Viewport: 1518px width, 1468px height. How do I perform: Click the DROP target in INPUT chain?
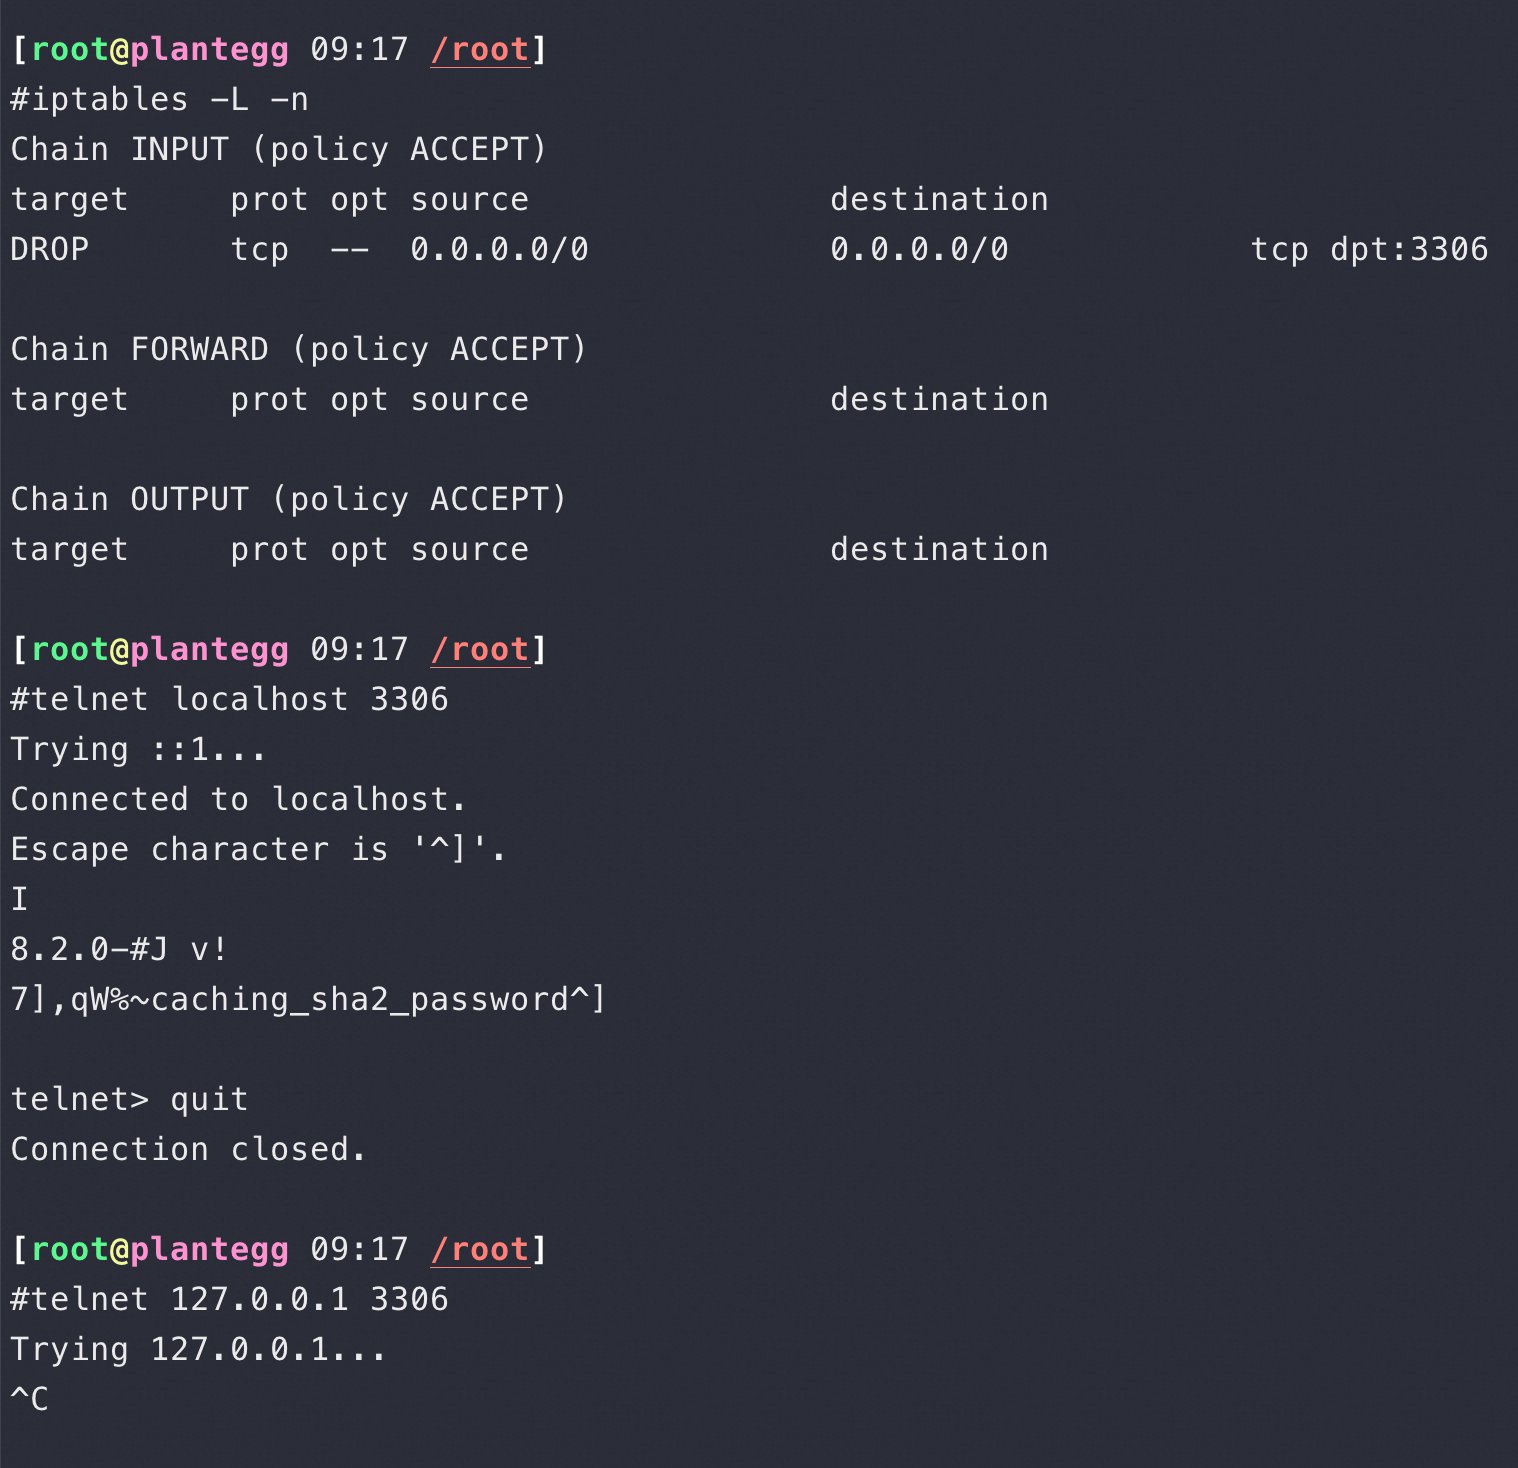pos(50,249)
